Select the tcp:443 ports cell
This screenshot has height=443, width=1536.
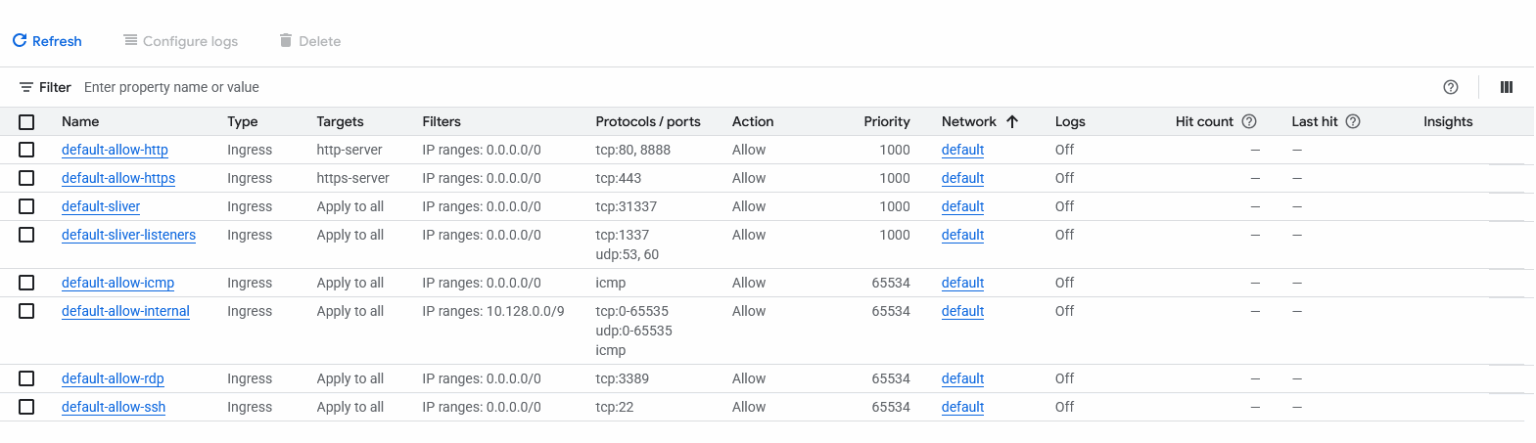tap(619, 178)
